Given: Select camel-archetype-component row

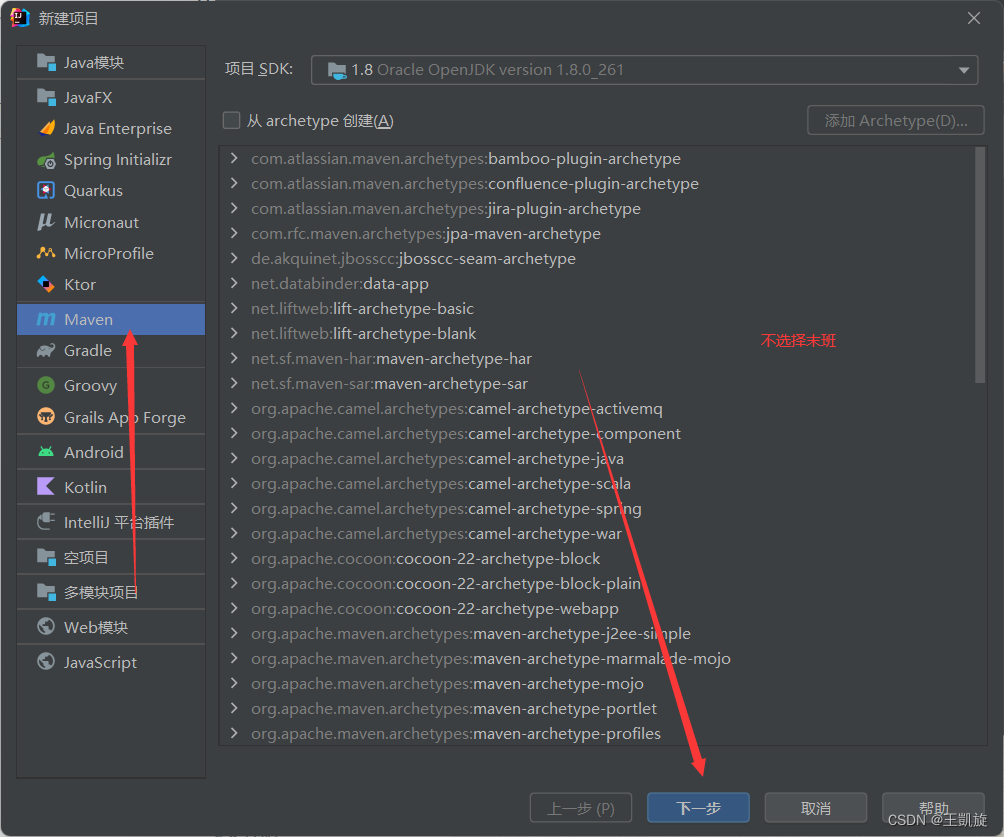Looking at the screenshot, I should tap(597, 433).
